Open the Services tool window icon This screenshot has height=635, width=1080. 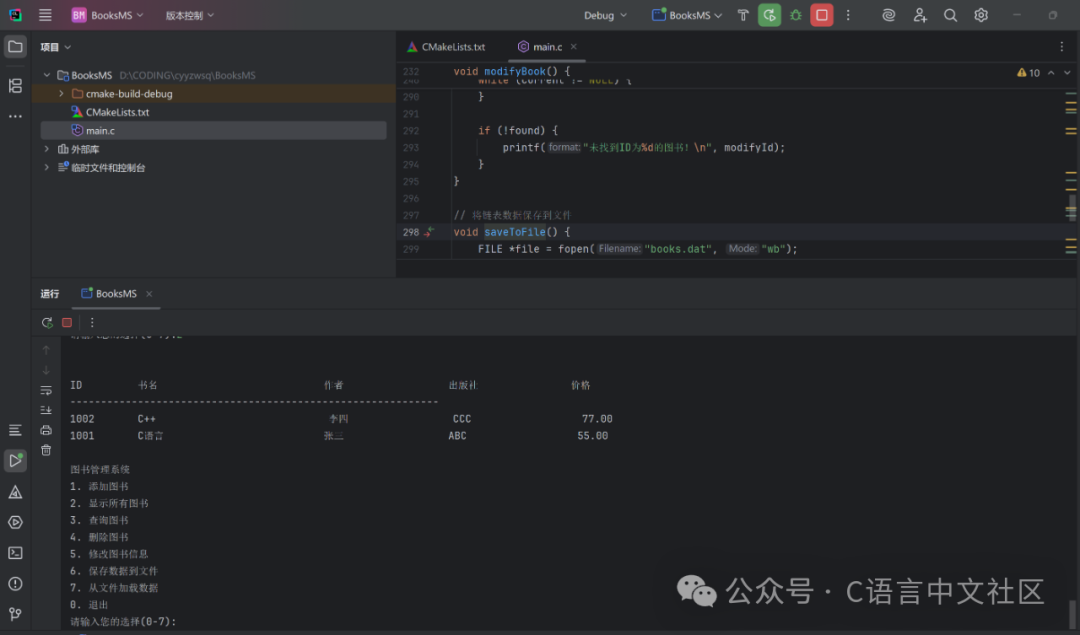click(x=15, y=523)
